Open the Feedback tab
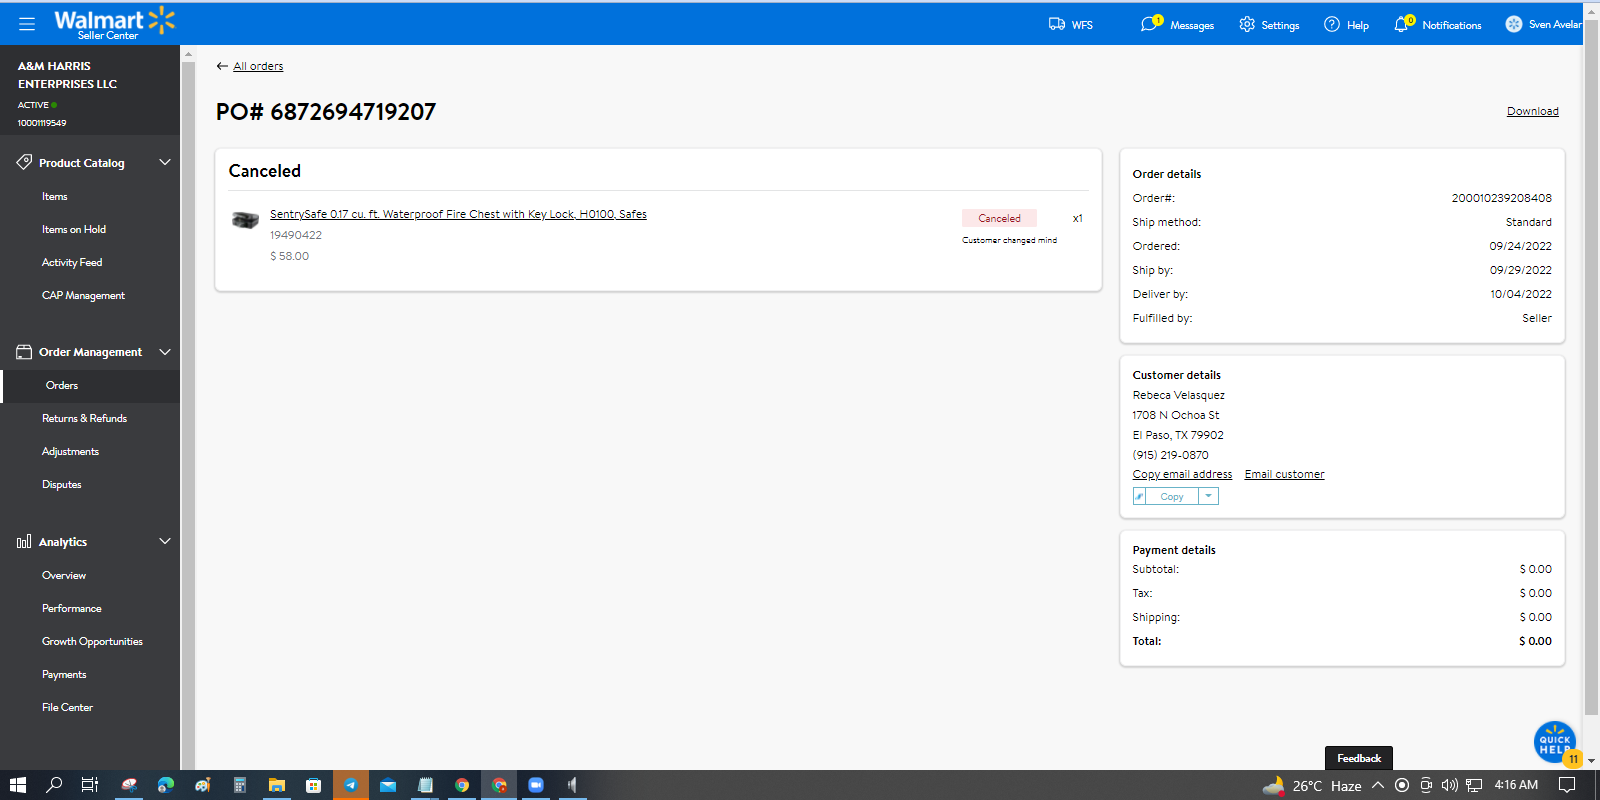Screen dimensions: 1600x800 pos(1359,758)
